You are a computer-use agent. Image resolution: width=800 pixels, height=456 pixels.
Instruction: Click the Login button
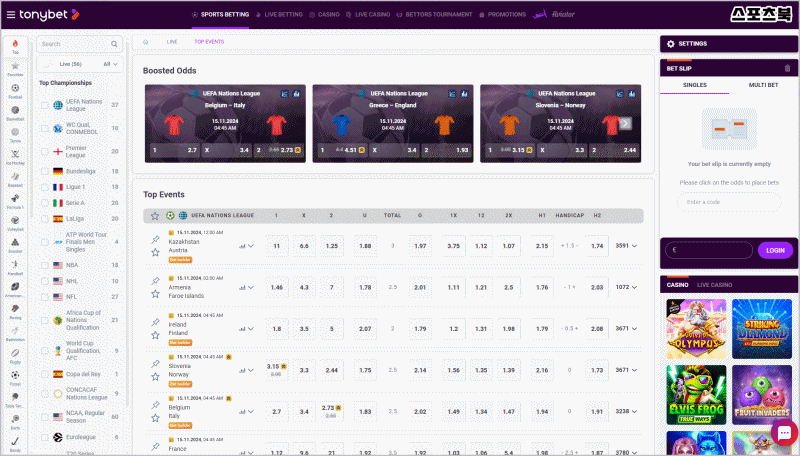click(775, 250)
